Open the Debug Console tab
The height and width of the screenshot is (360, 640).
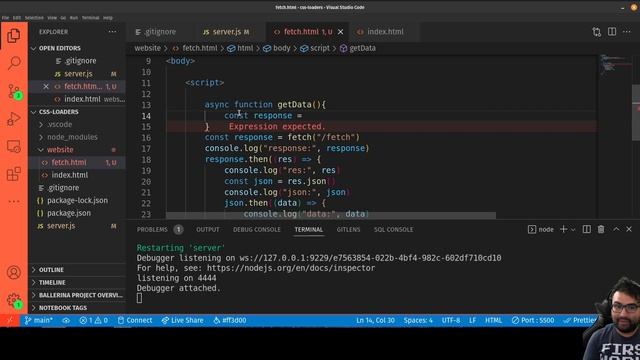[x=257, y=230]
